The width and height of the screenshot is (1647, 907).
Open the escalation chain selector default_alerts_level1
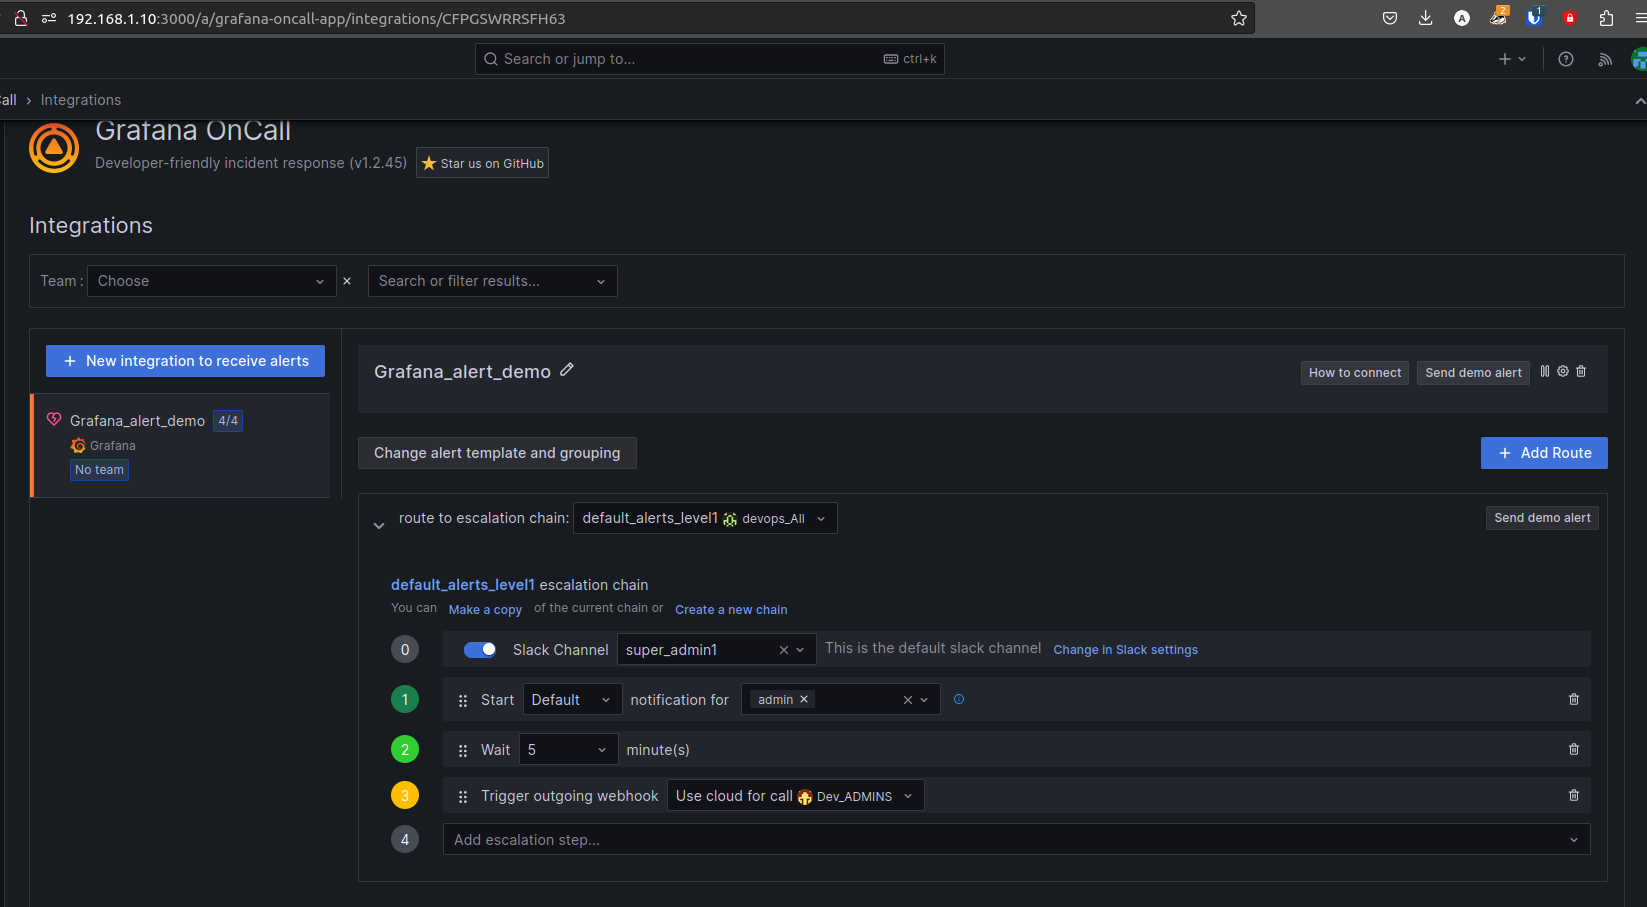tap(705, 518)
